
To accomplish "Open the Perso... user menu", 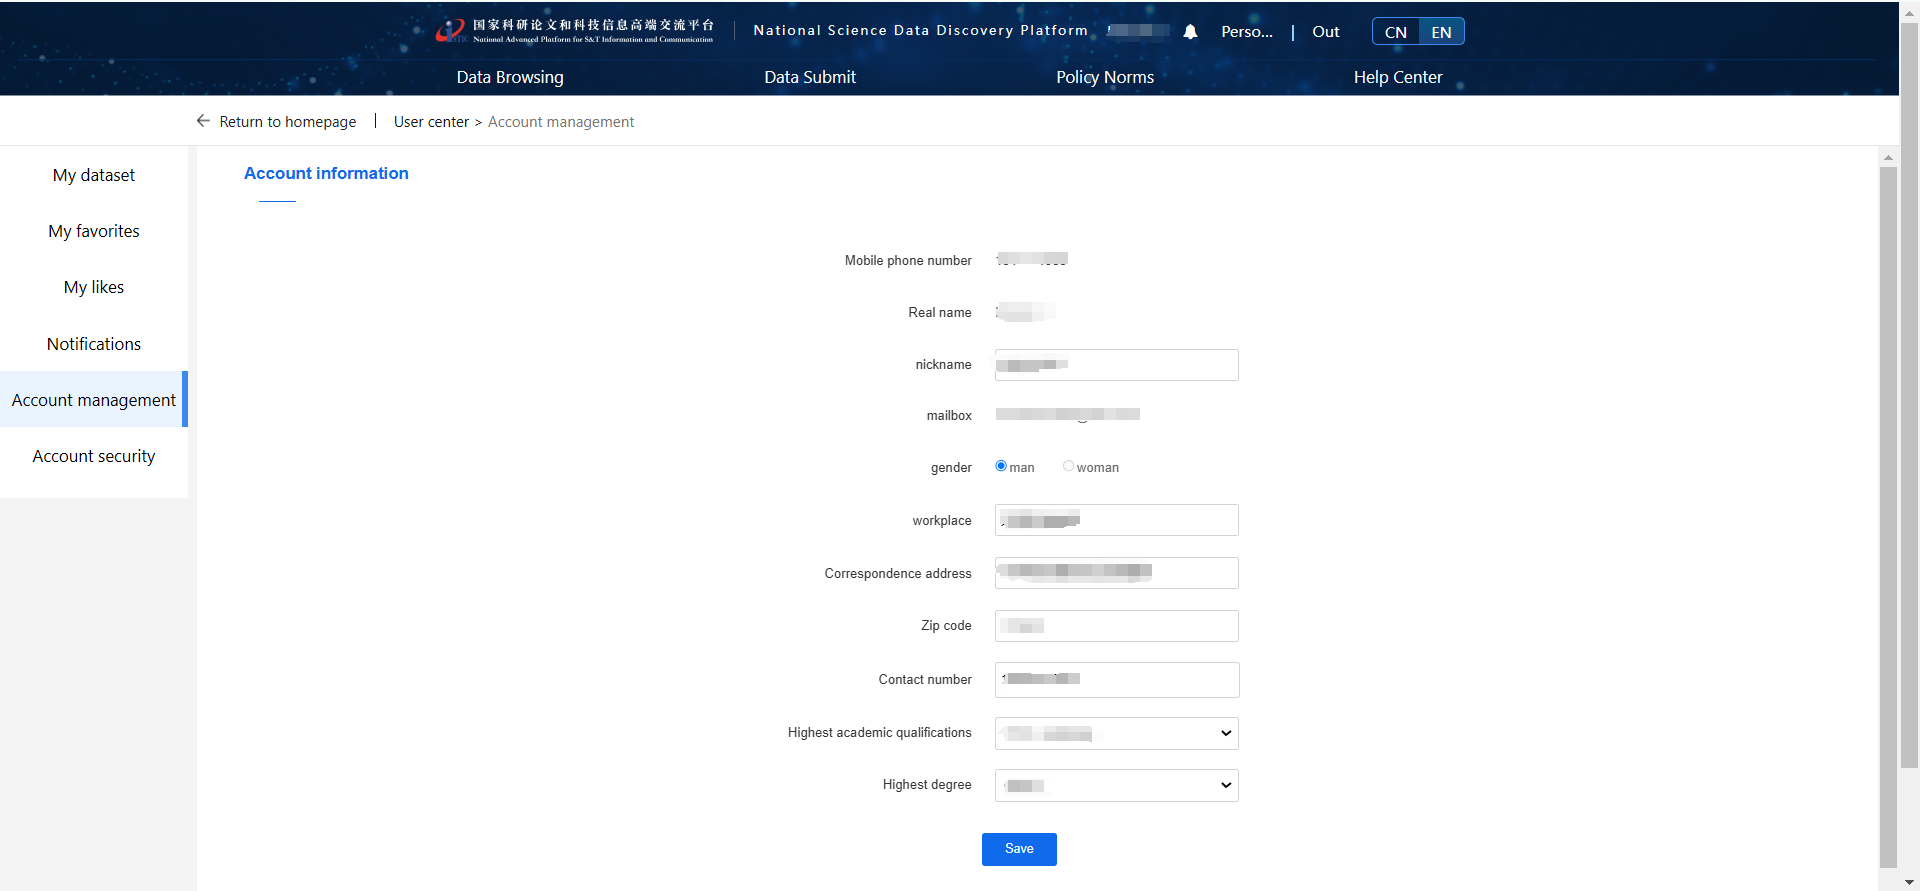I will click(1246, 32).
